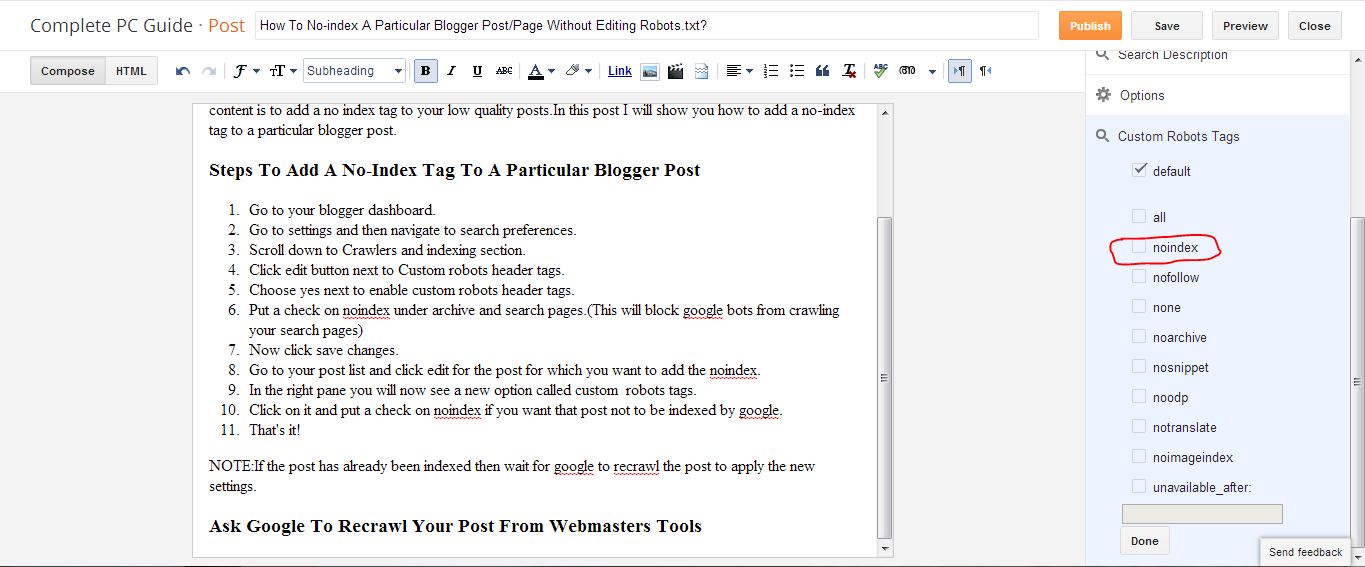Click the post title input field
The width and height of the screenshot is (1365, 567).
click(646, 26)
